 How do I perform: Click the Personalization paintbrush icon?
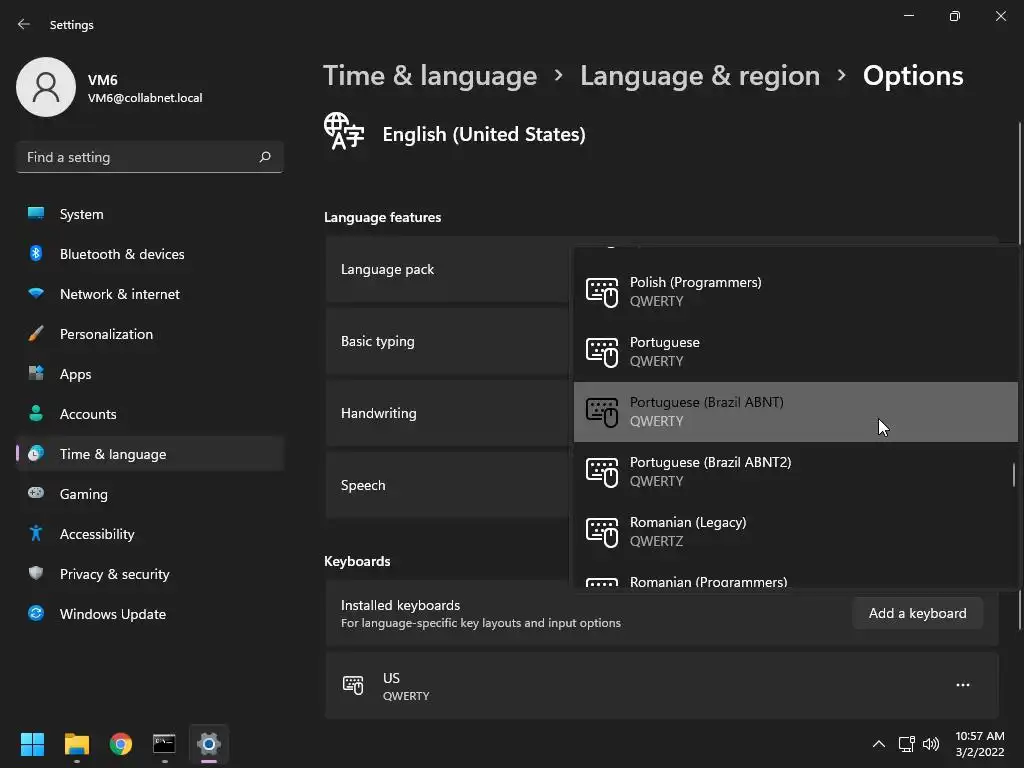tap(36, 334)
